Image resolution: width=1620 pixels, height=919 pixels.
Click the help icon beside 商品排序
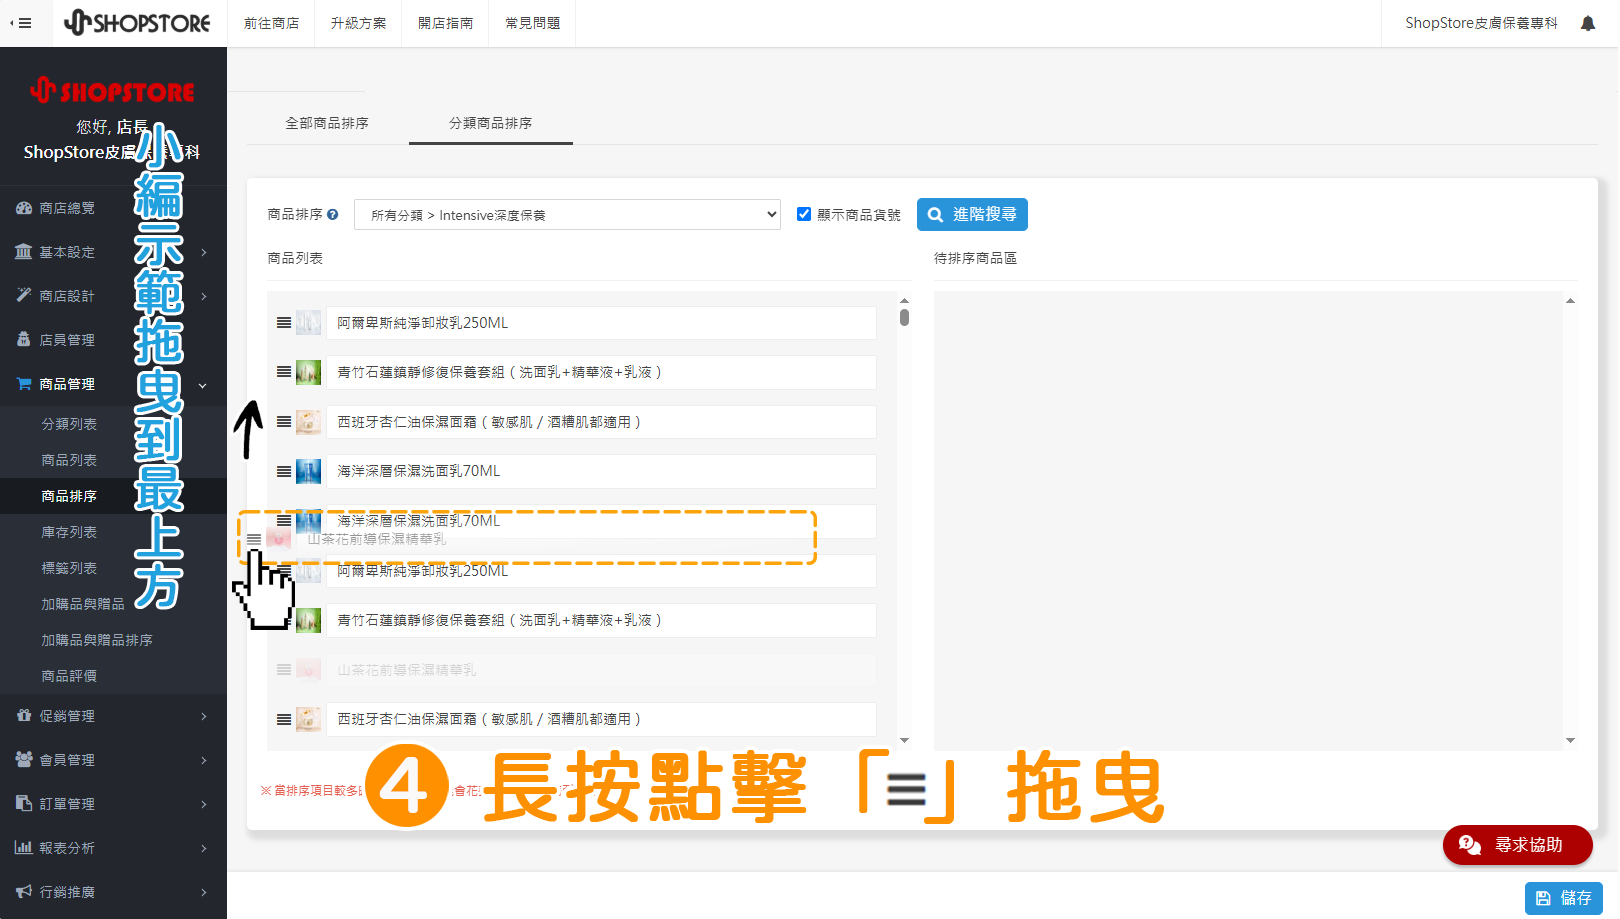tap(333, 214)
